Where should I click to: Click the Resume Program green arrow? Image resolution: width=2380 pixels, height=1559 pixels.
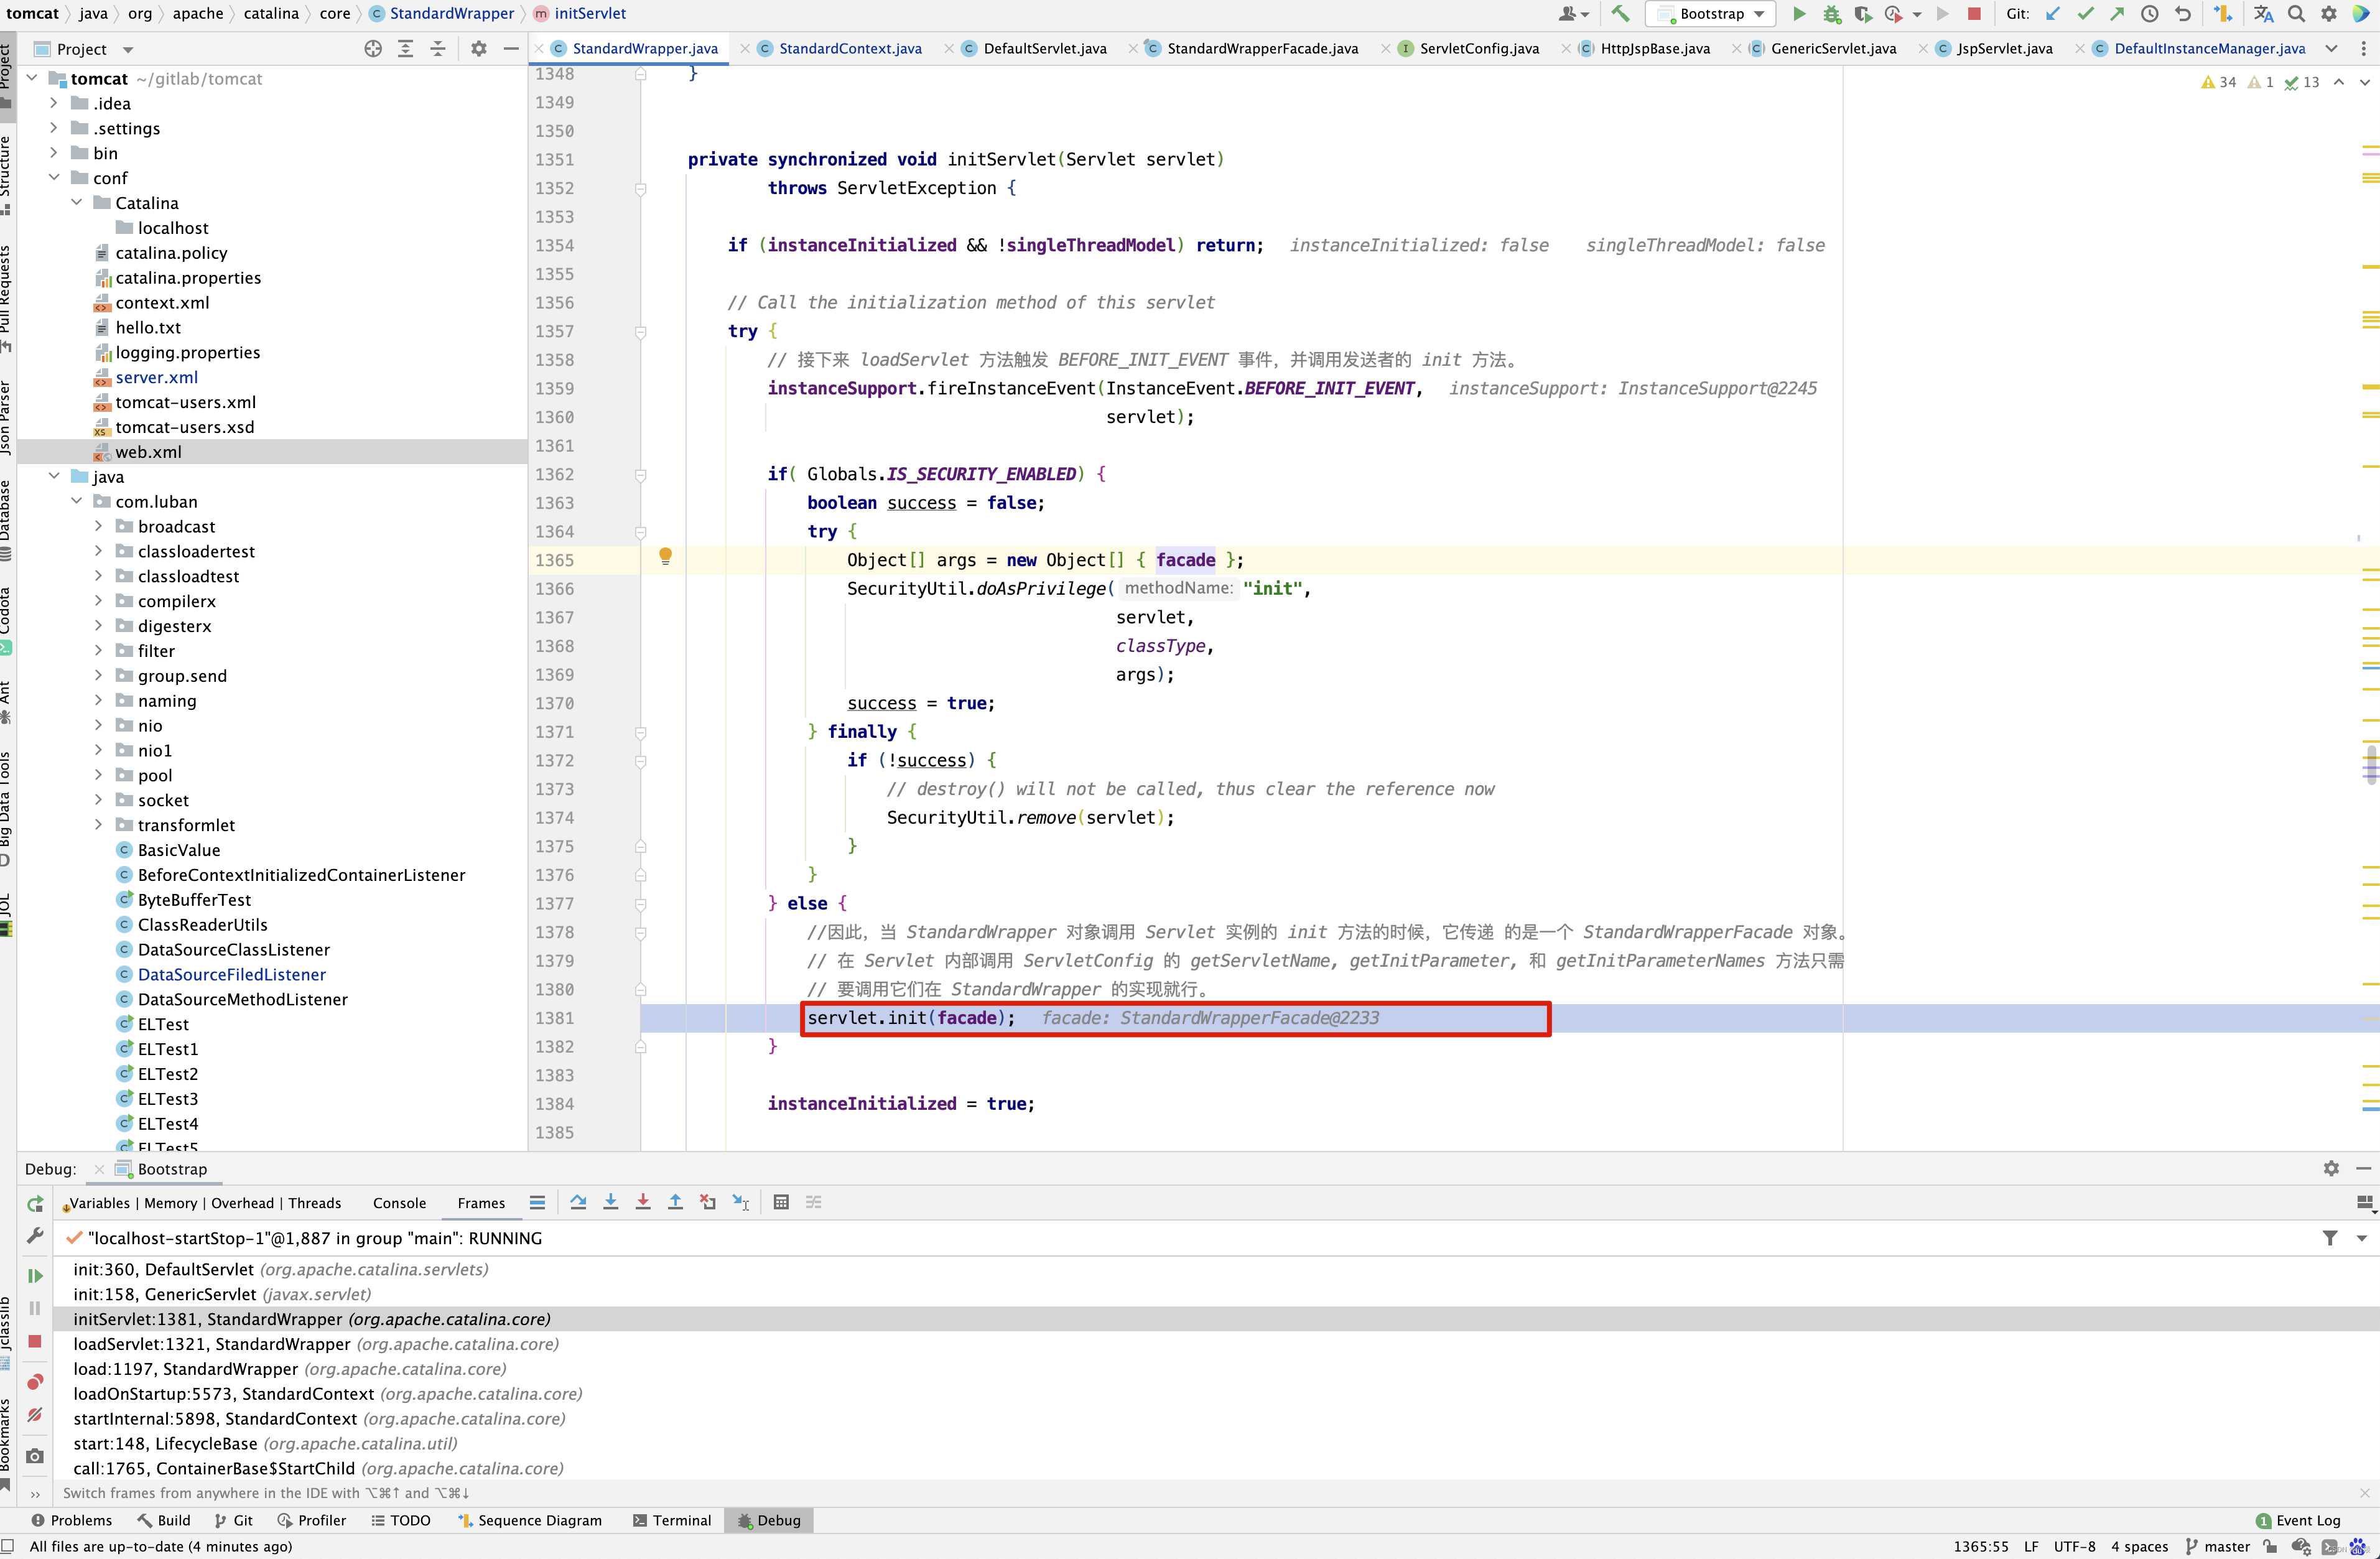[35, 1276]
